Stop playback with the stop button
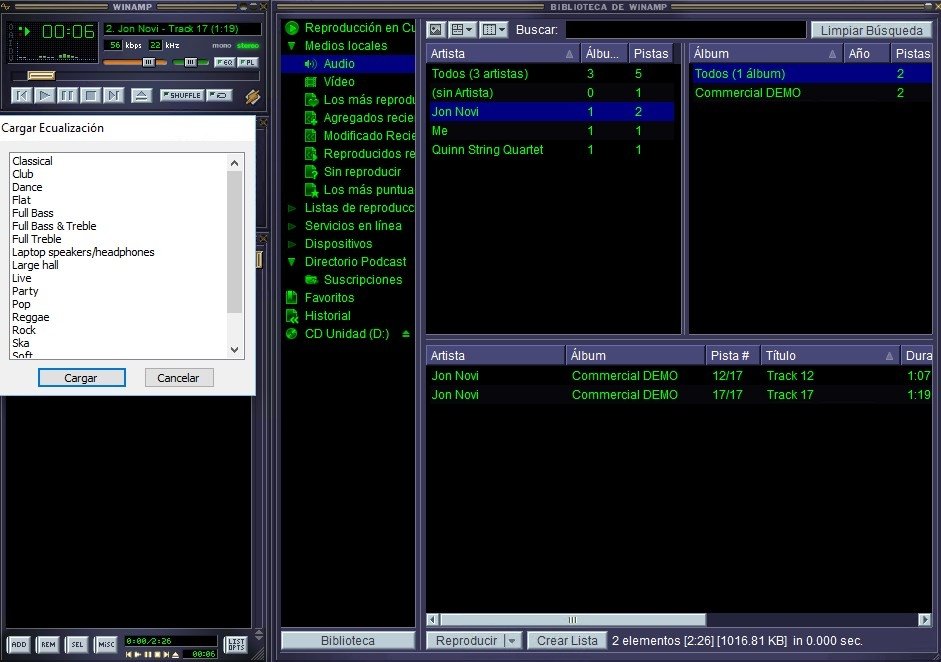Viewport: 941px width, 662px height. 91,95
